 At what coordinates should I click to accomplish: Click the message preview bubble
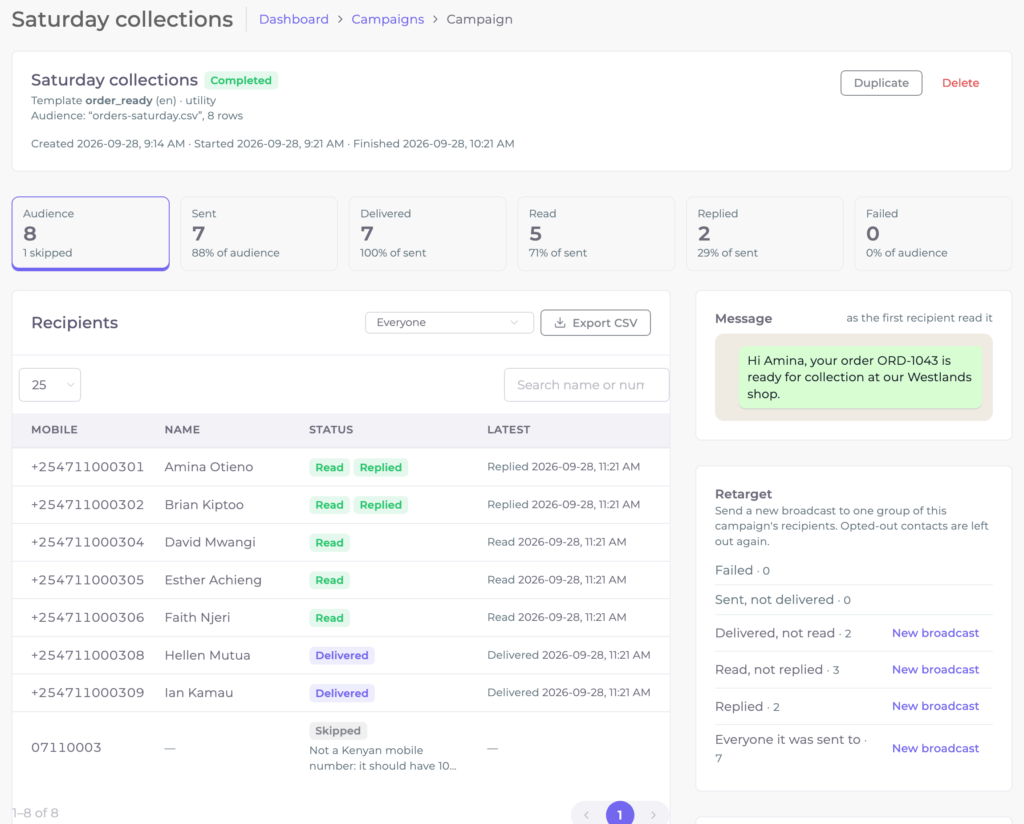click(x=859, y=377)
